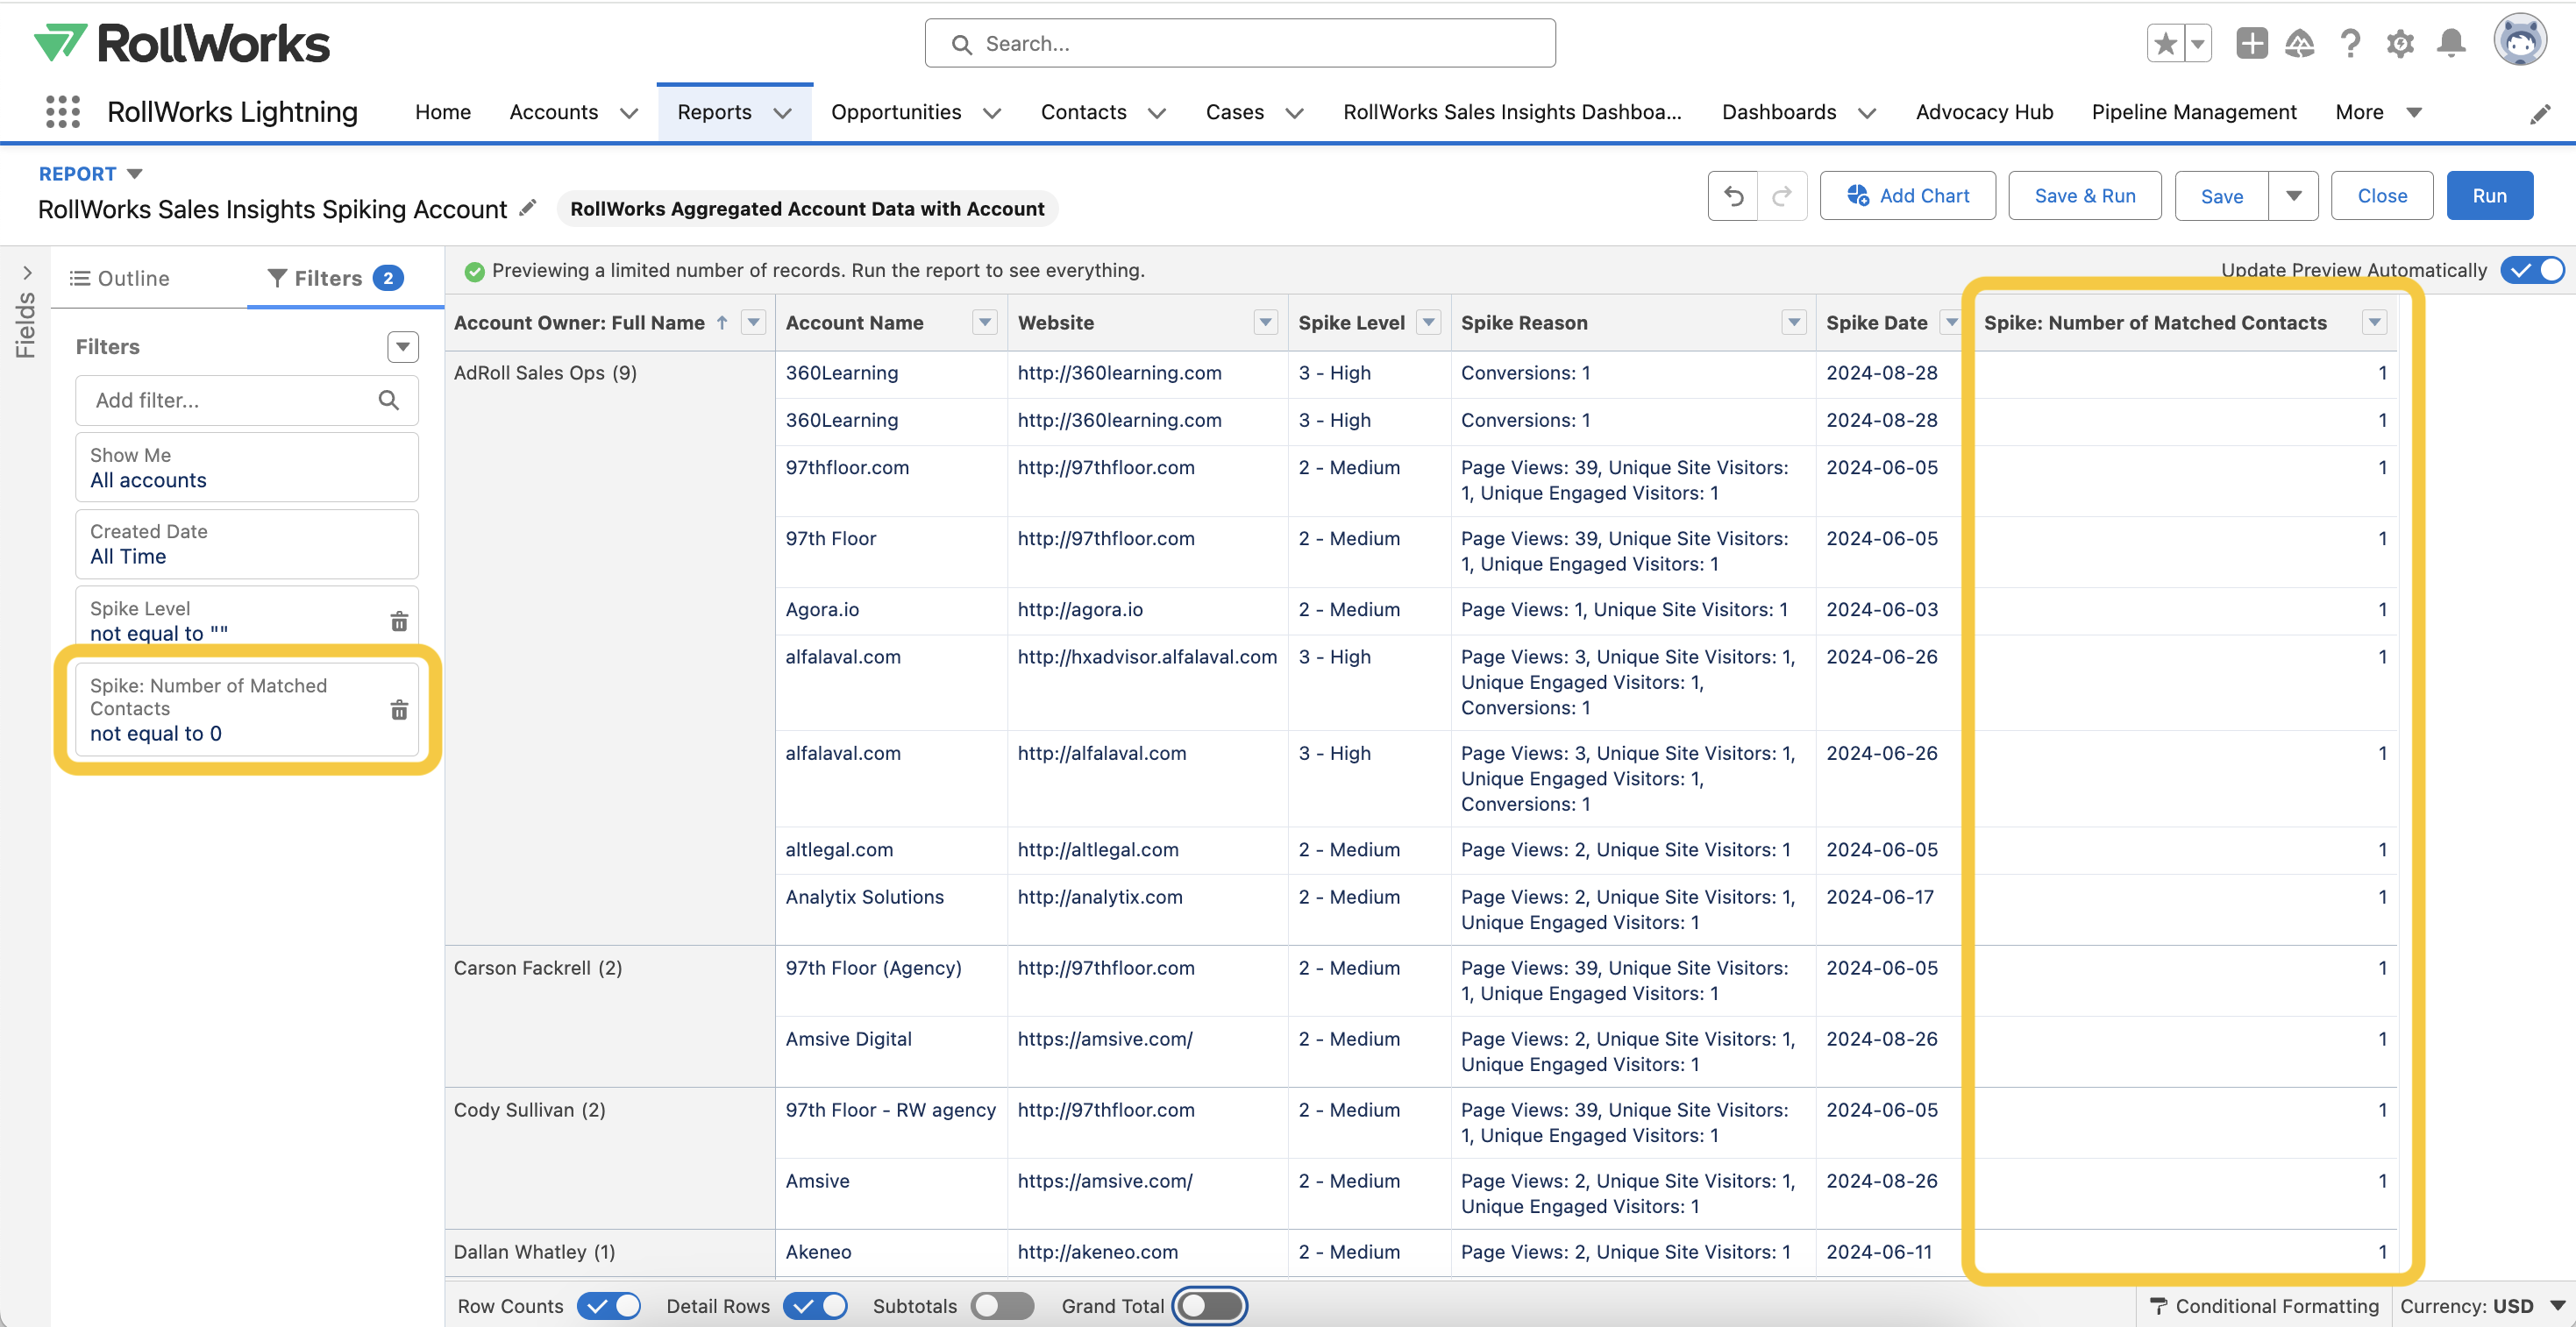Open the Advocacy Hub tab
This screenshot has width=2576, height=1327.
(x=1984, y=112)
